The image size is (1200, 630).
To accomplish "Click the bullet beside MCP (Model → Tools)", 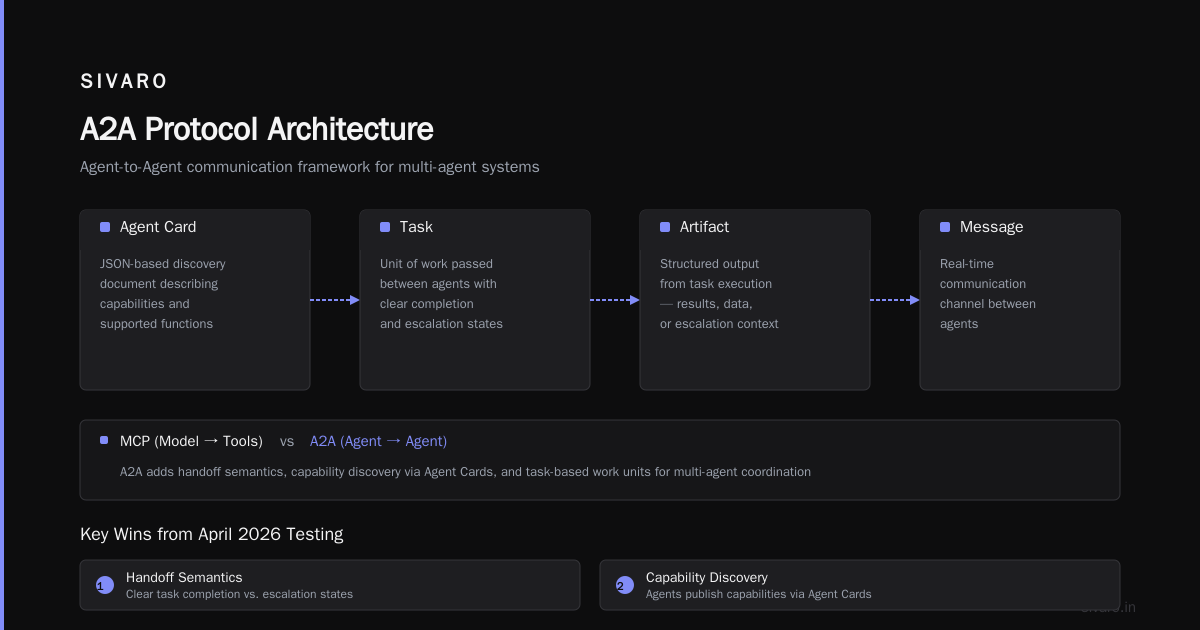I will [x=104, y=440].
